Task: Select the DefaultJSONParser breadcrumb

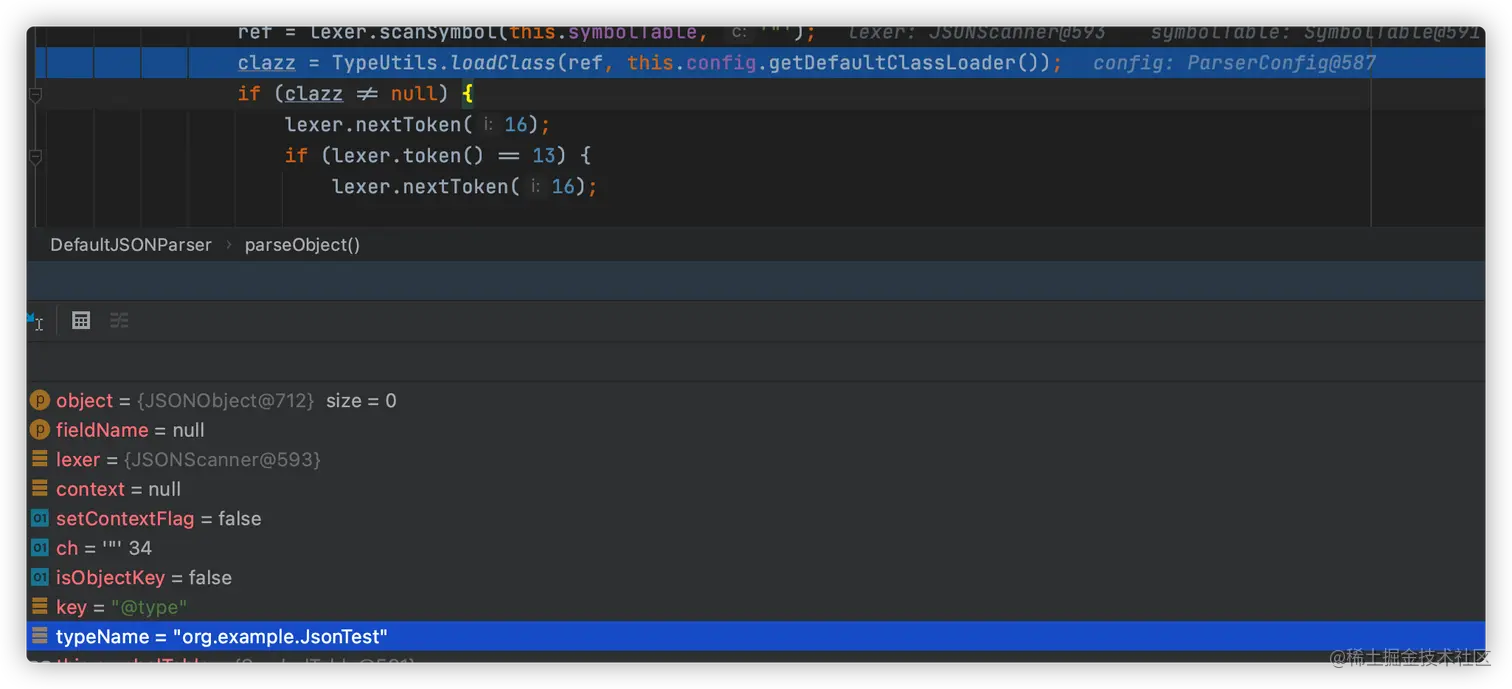Action: pyautogui.click(x=131, y=244)
